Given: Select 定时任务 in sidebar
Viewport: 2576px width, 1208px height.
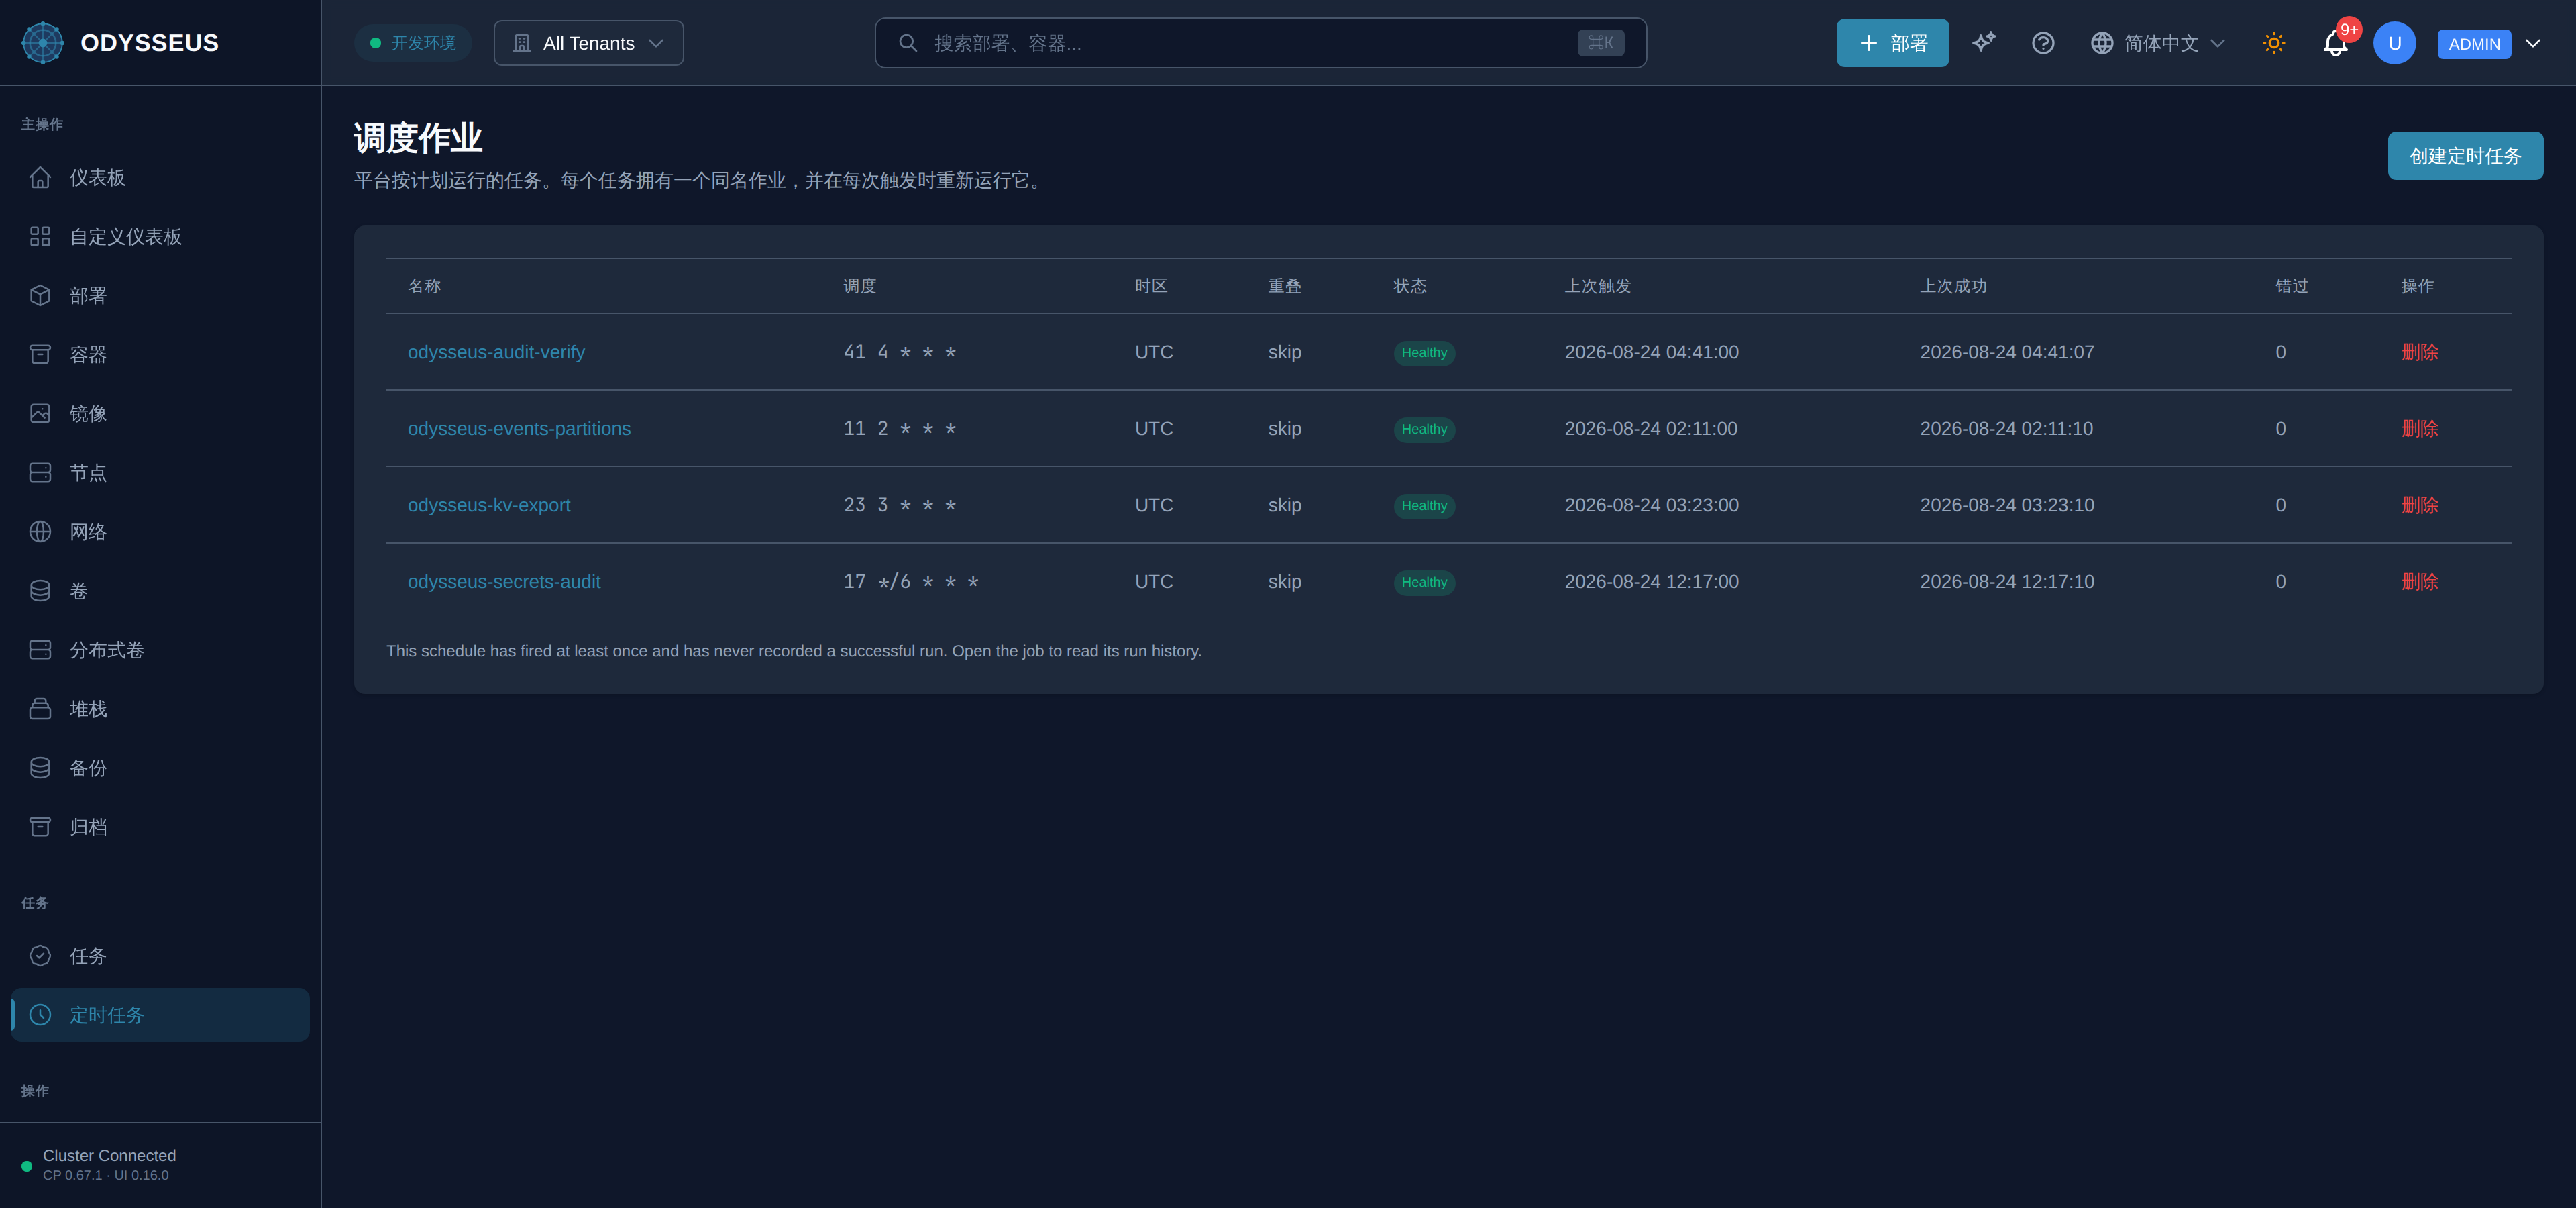Looking at the screenshot, I should (x=160, y=1015).
